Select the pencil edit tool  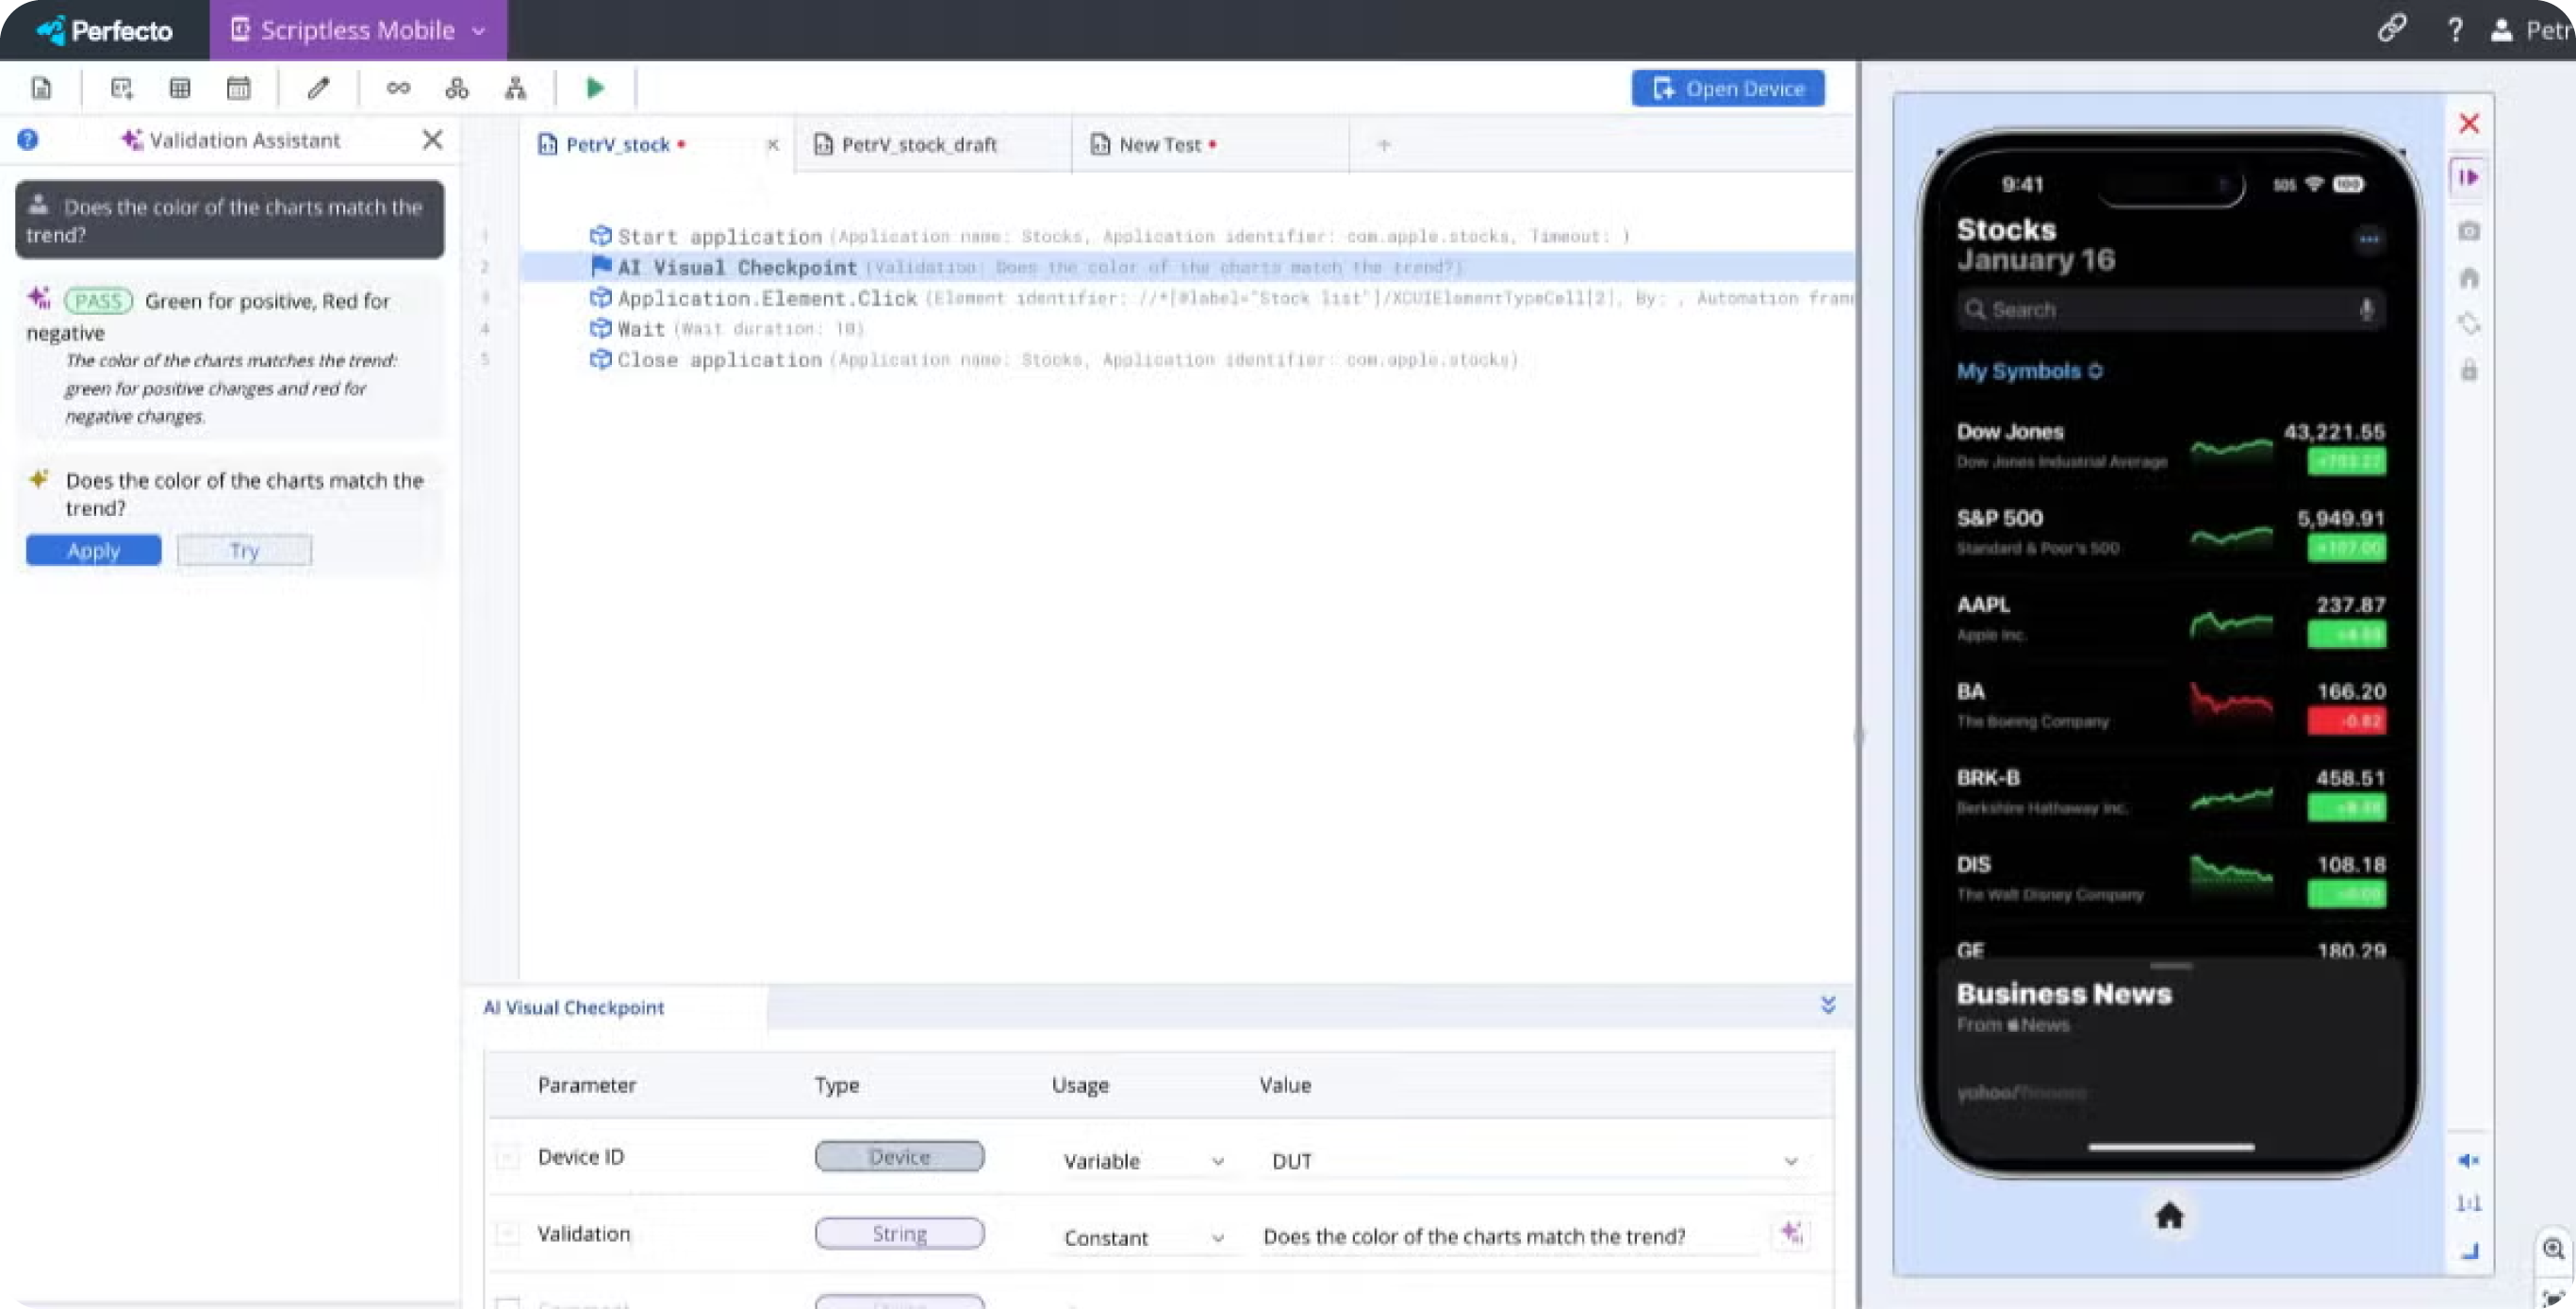tap(318, 88)
